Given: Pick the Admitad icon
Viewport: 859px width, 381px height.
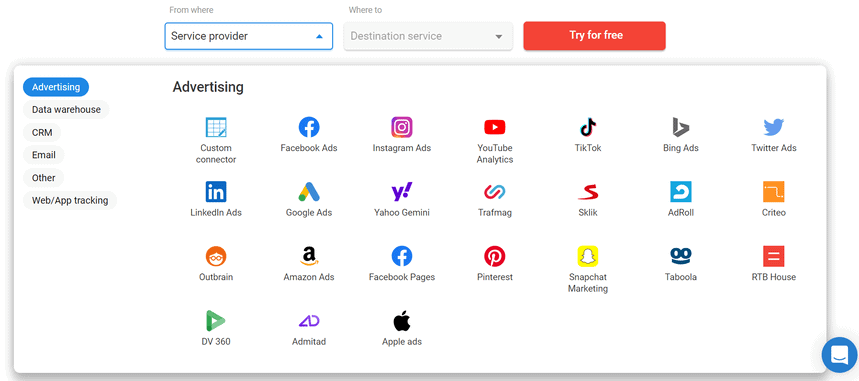Looking at the screenshot, I should tap(309, 321).
